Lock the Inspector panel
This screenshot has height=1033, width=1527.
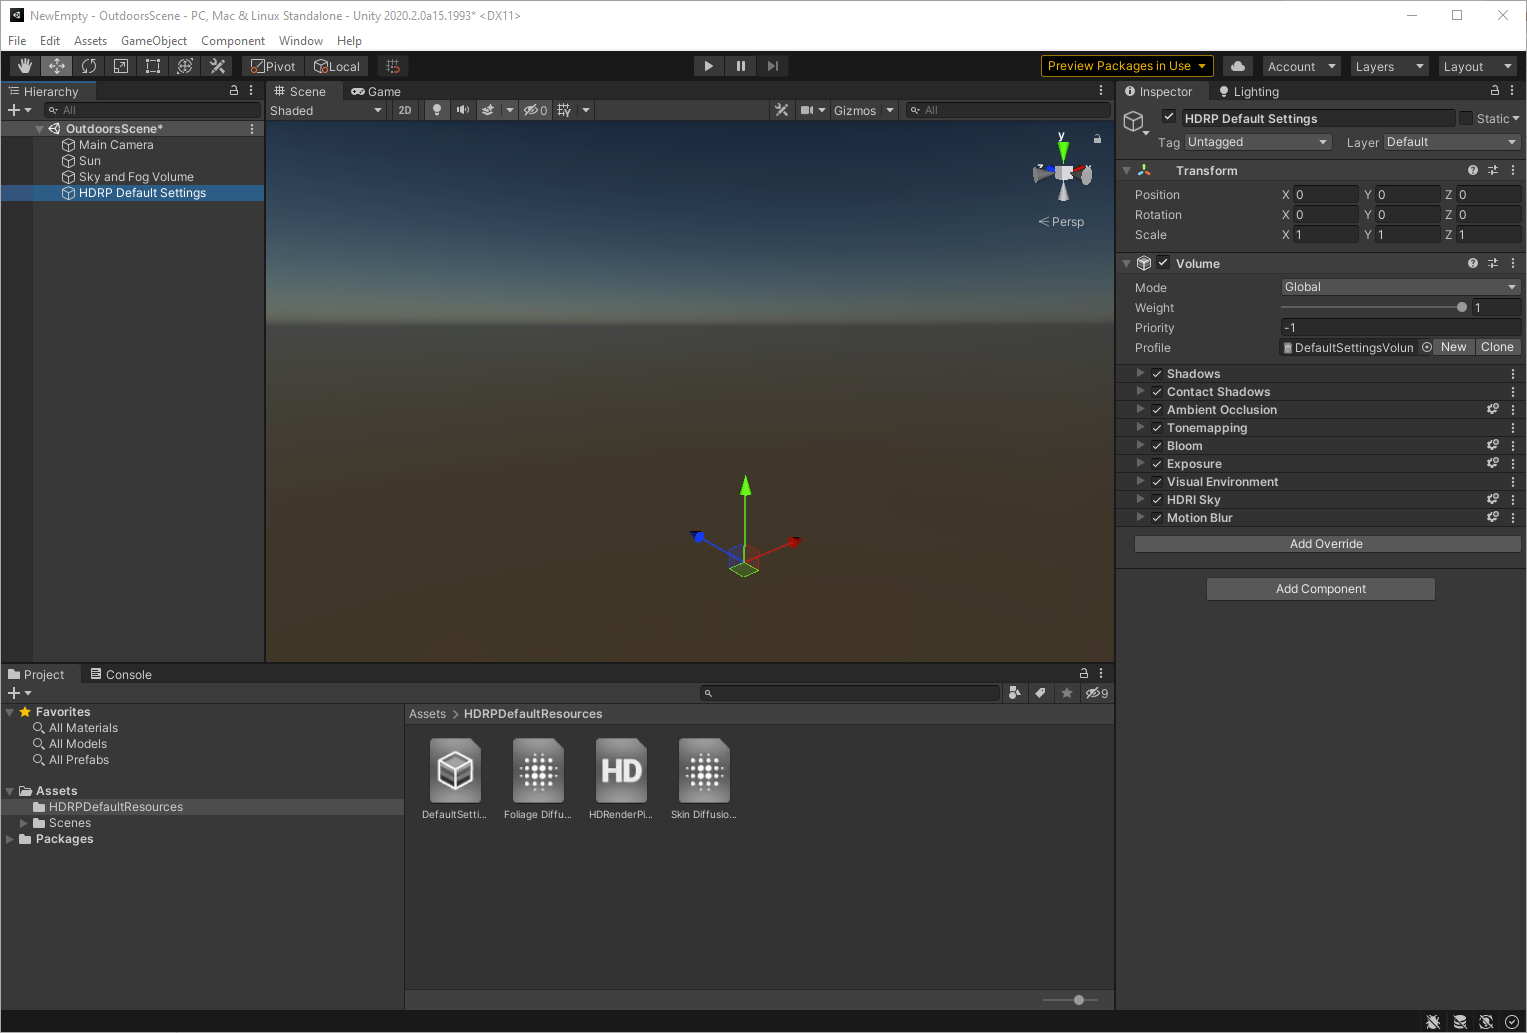pos(1495,90)
